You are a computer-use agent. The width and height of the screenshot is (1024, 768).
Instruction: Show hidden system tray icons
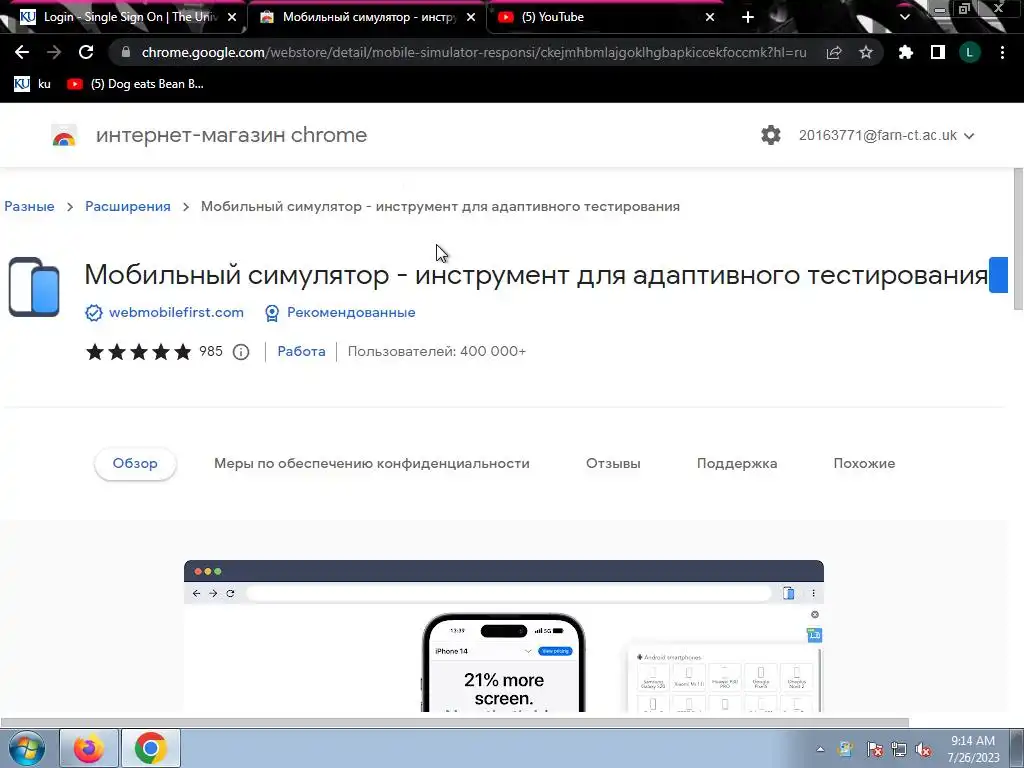point(820,750)
